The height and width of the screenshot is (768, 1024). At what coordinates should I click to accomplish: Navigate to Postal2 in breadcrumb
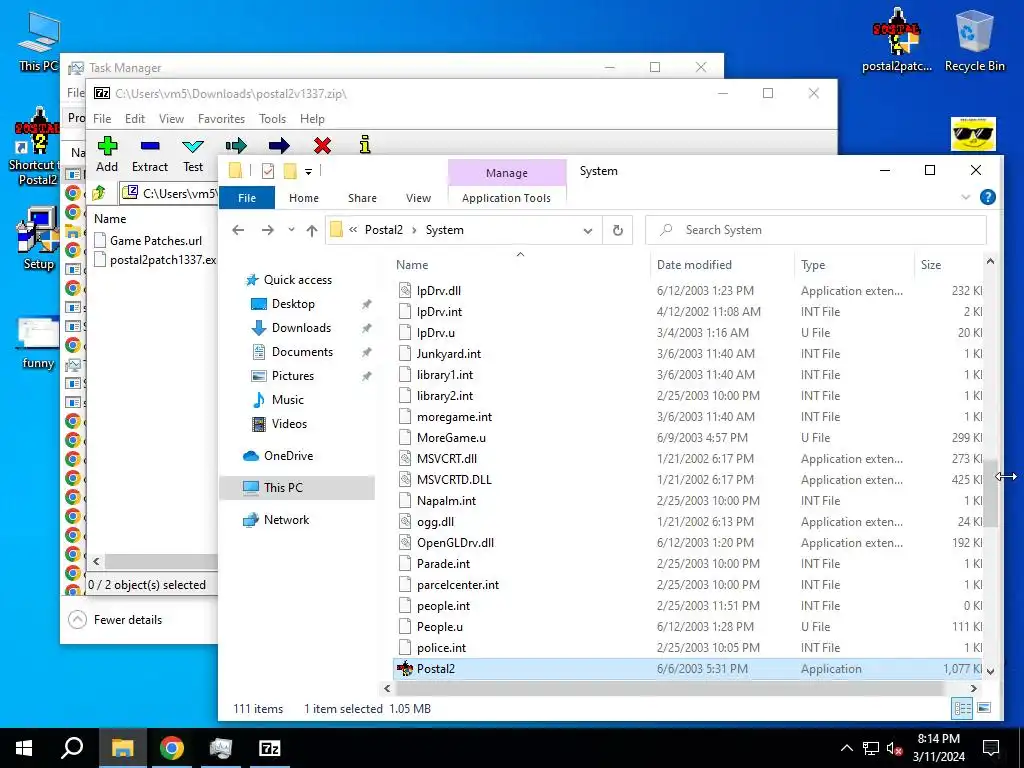[383, 230]
